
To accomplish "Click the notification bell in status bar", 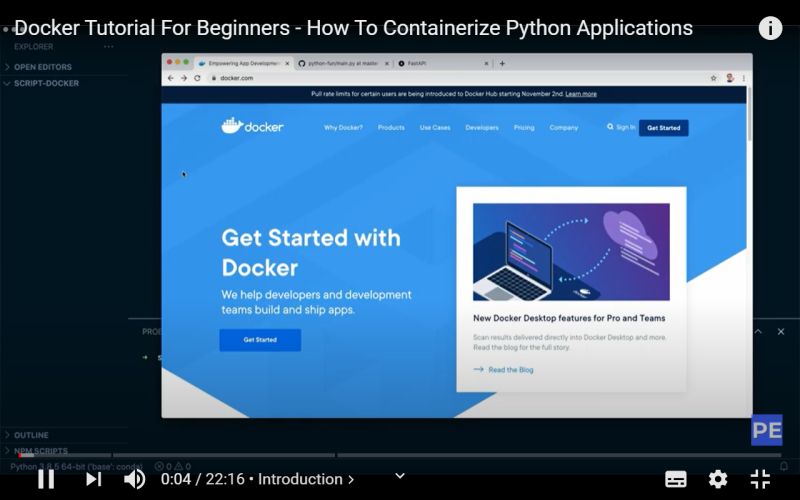I will (784, 466).
